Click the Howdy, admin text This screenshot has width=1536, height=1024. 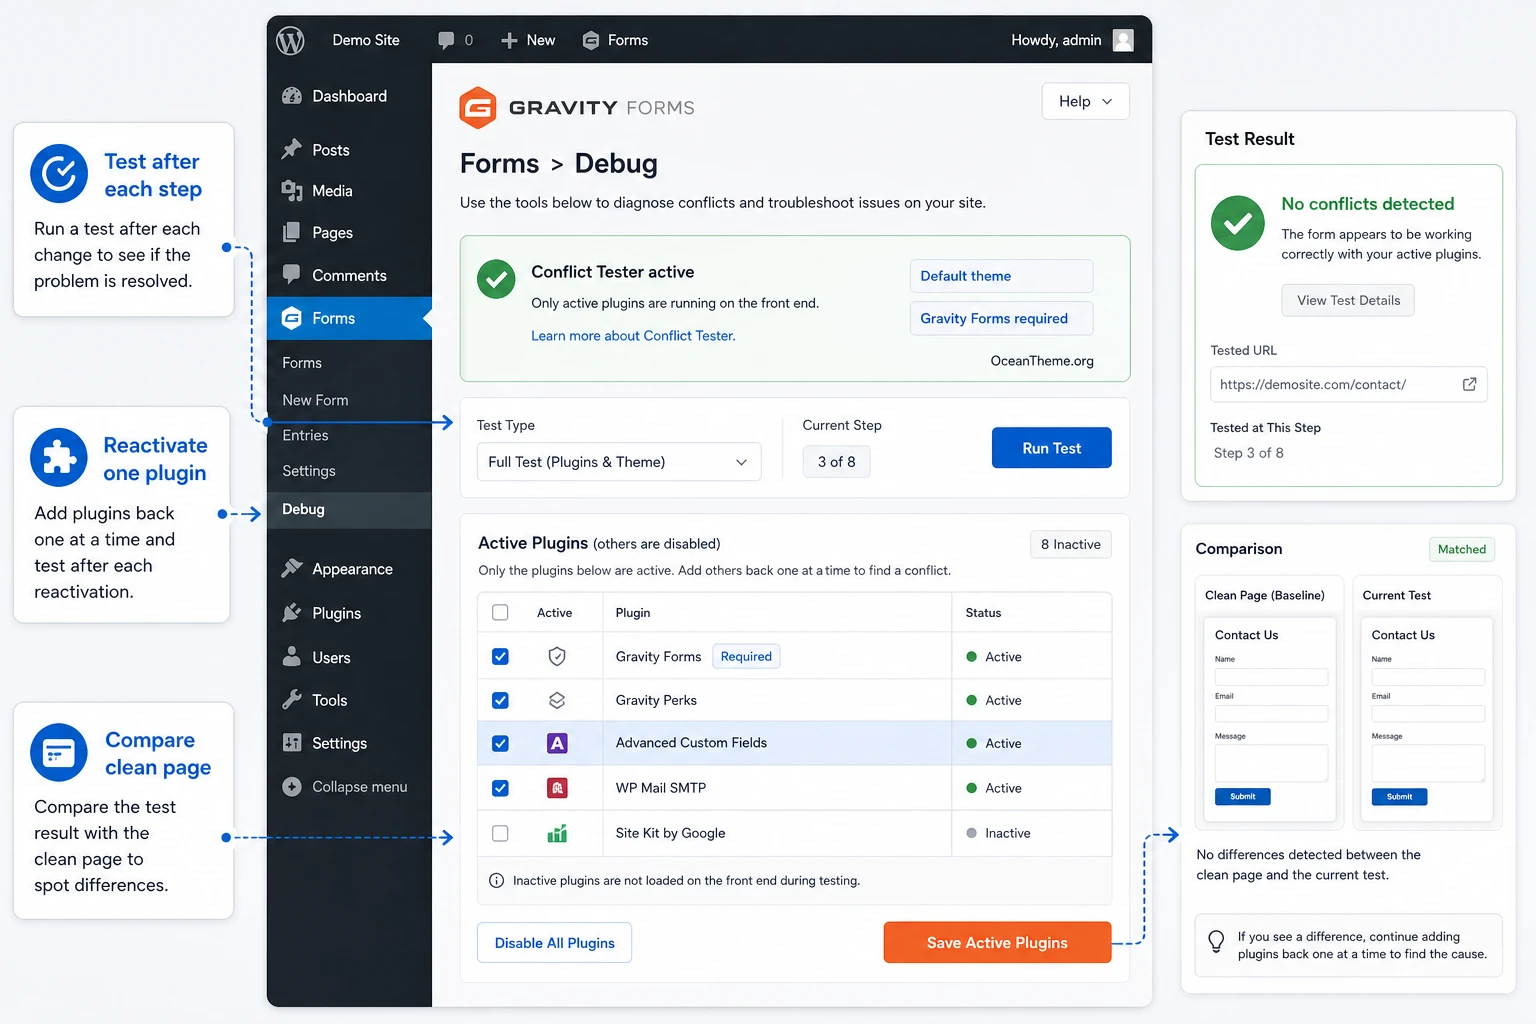pos(1056,40)
